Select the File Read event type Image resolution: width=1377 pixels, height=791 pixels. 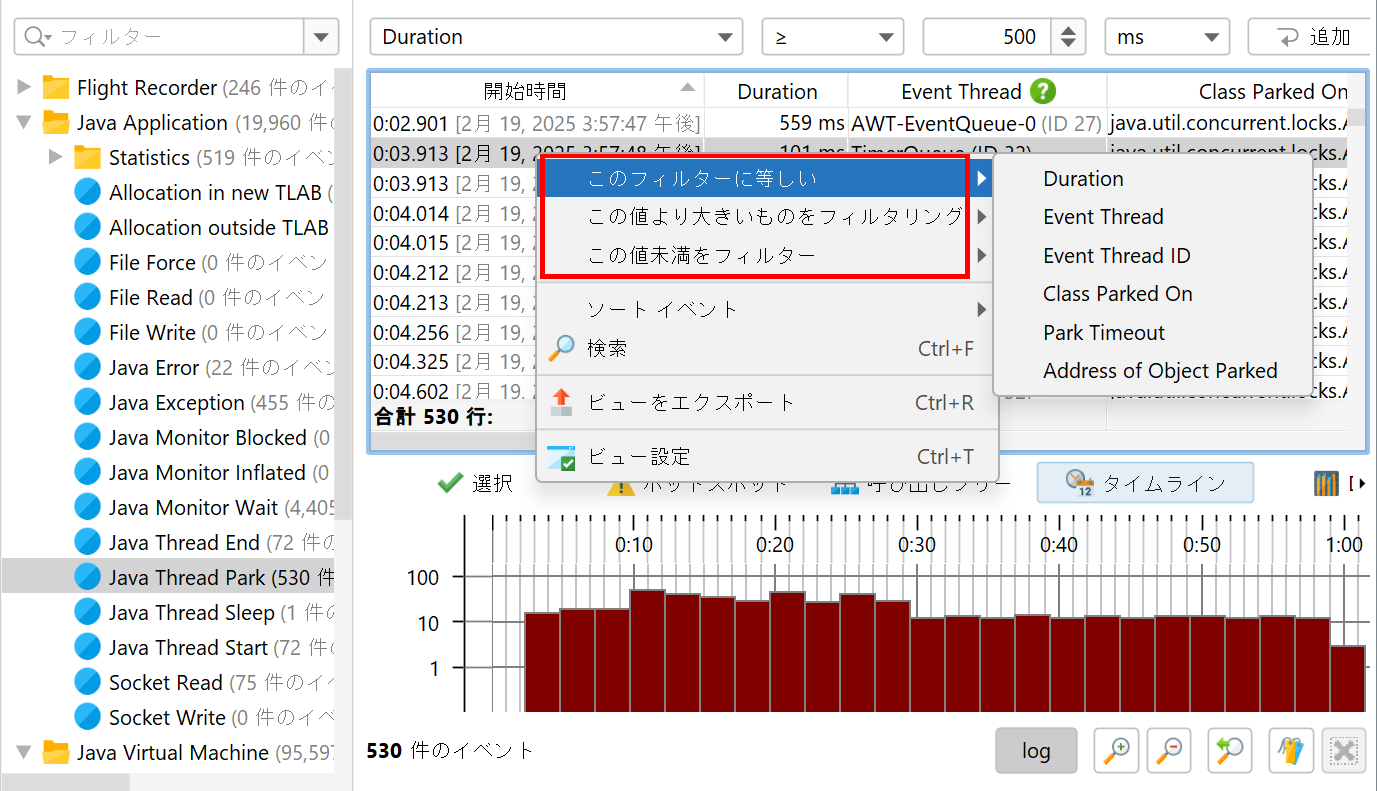click(x=204, y=298)
